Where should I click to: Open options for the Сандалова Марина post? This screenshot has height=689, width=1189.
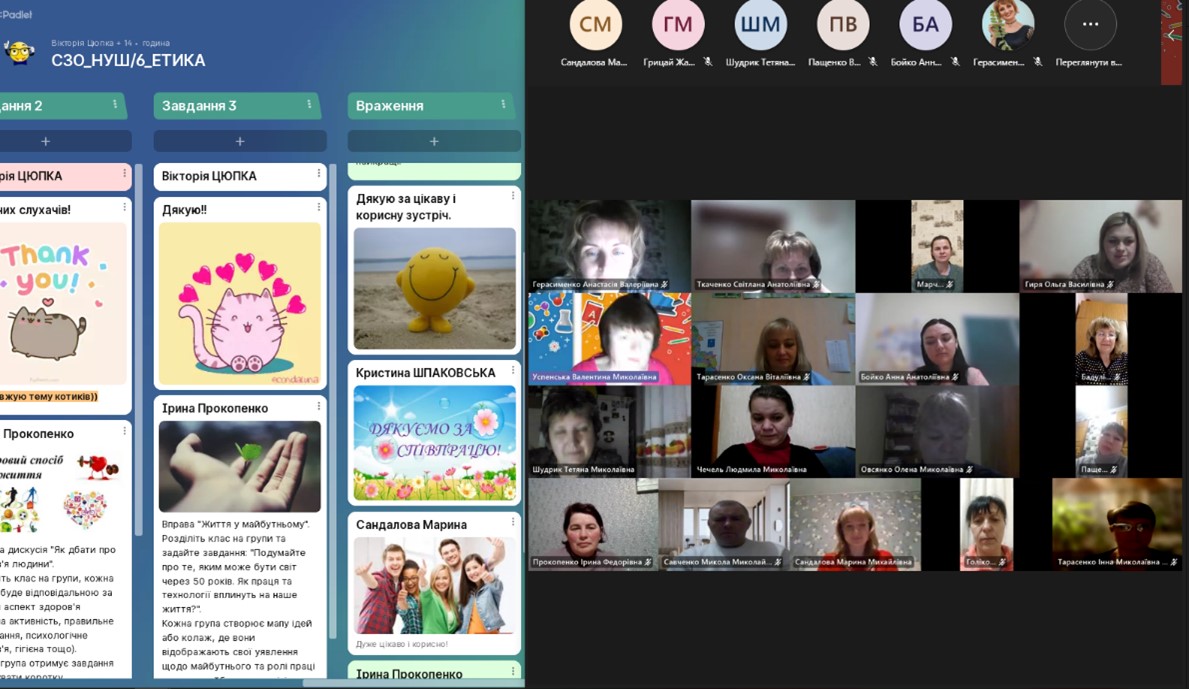pyautogui.click(x=513, y=522)
